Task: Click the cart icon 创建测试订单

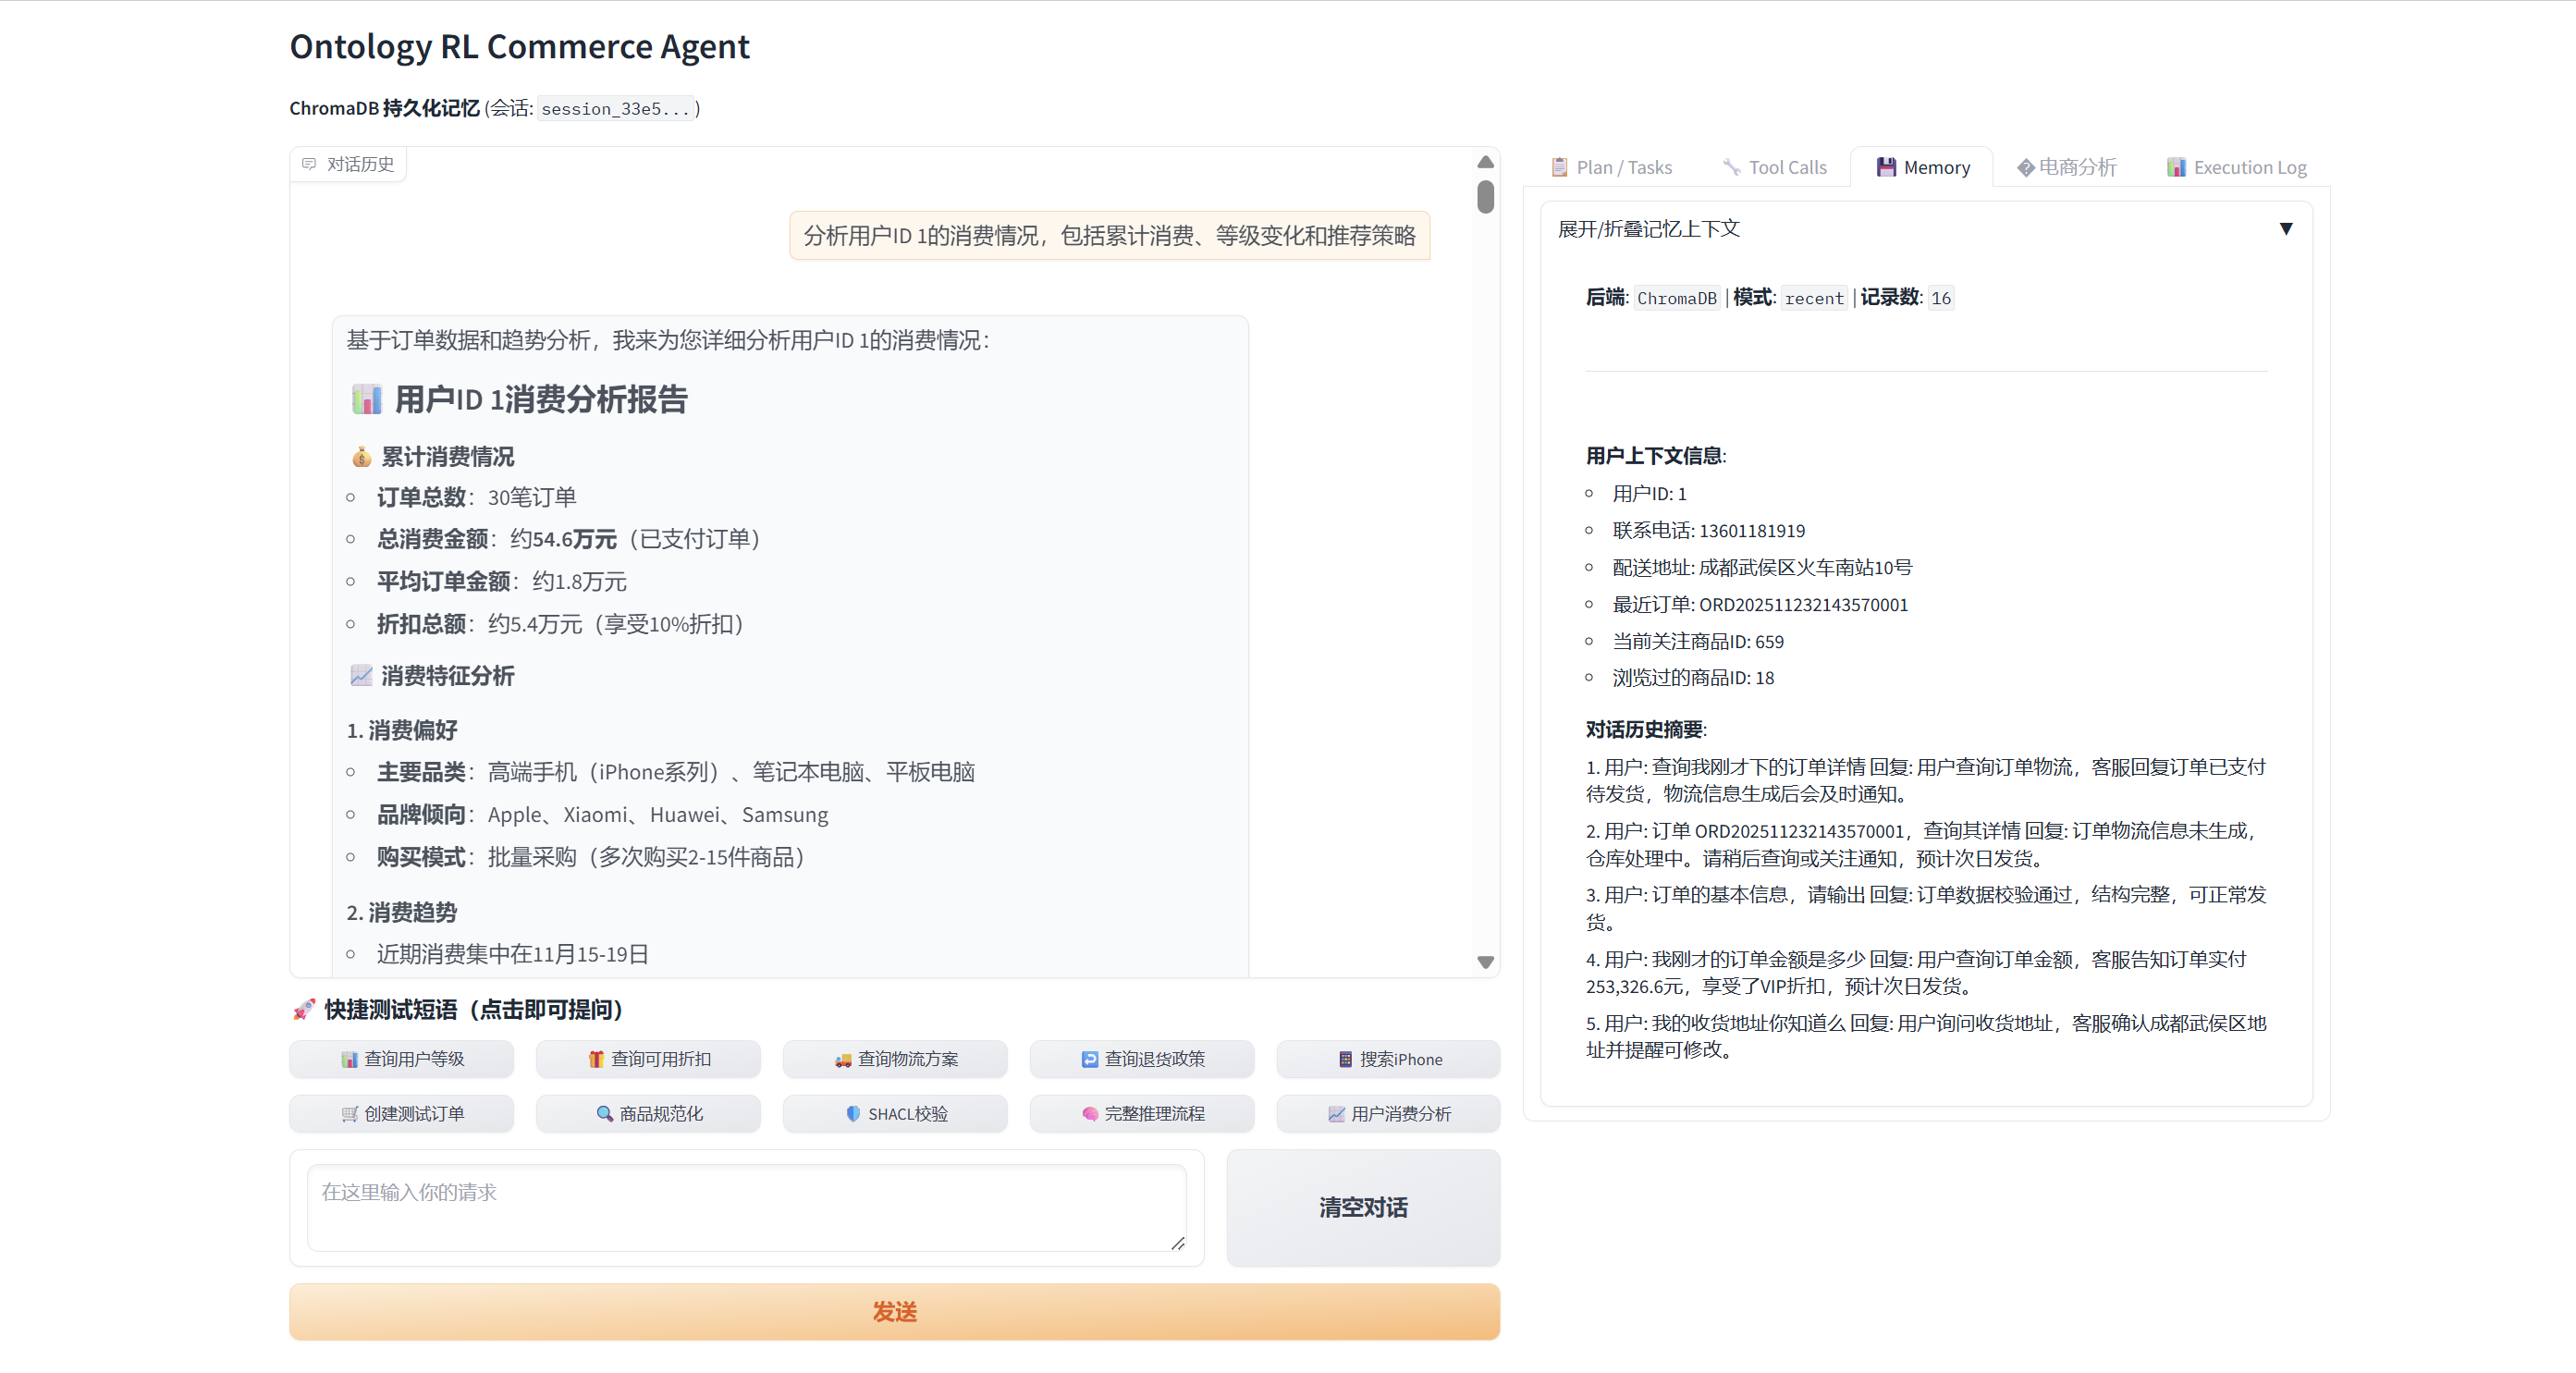Action: pos(349,1113)
